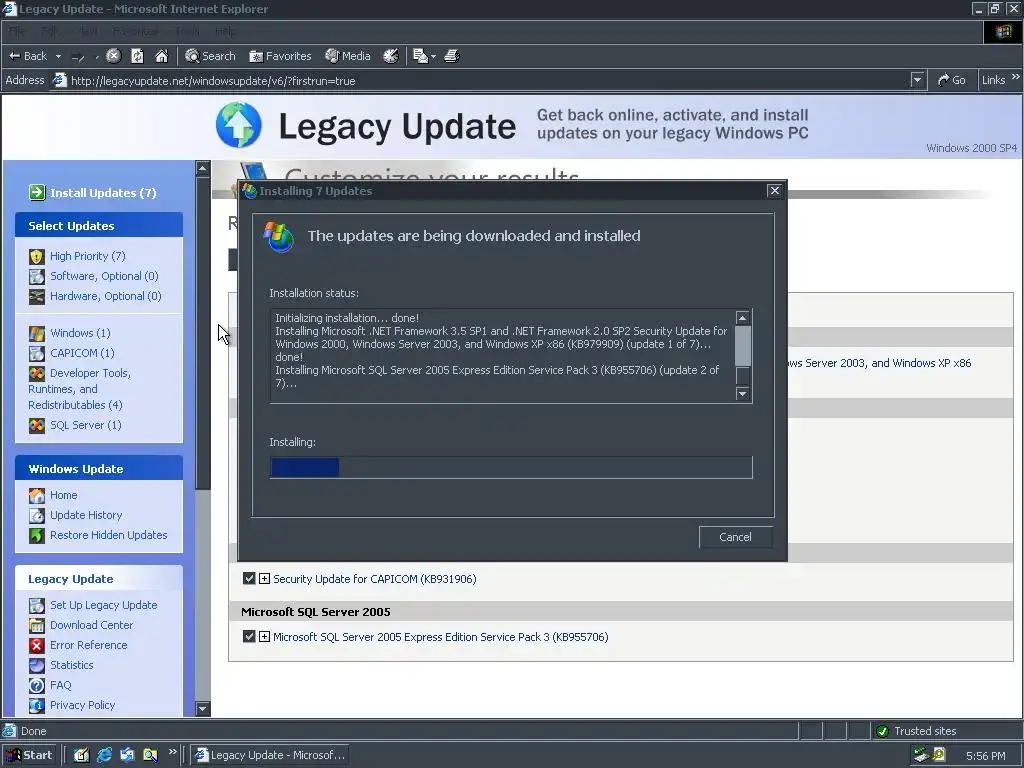The width and height of the screenshot is (1024, 768).
Task: Click the installation progress bar
Action: (x=511, y=468)
